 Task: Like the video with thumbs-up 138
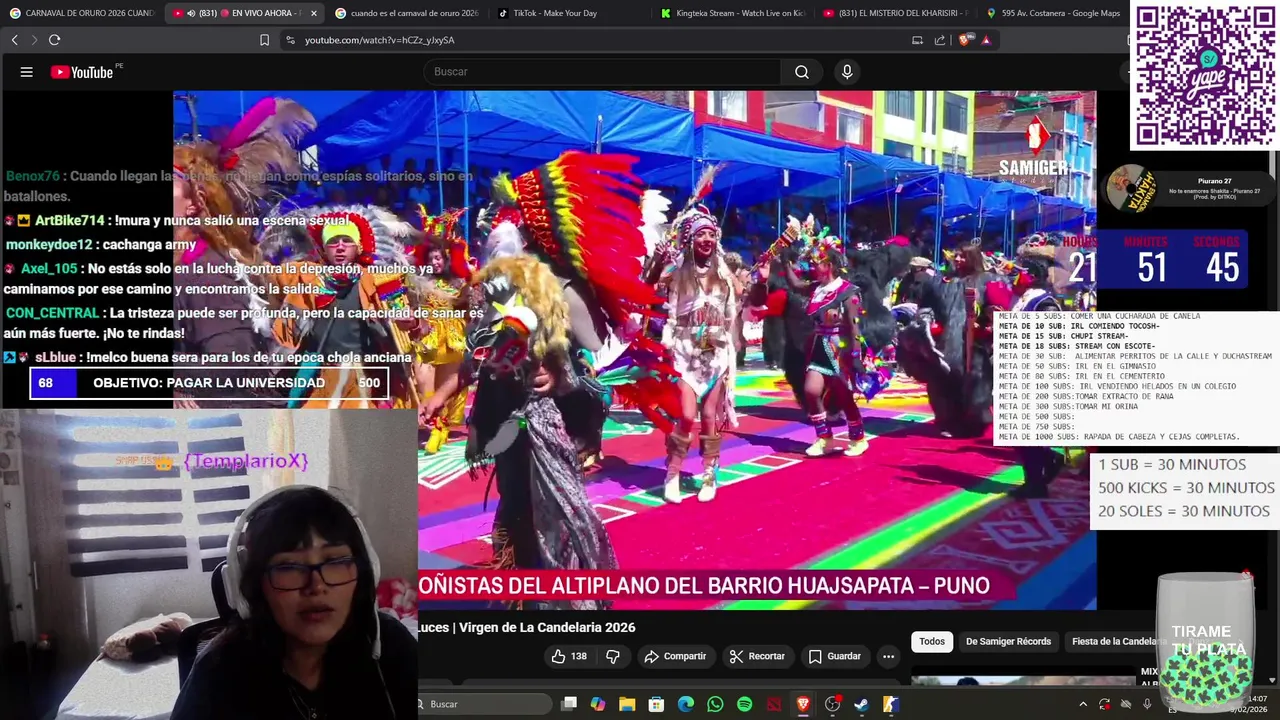(x=568, y=656)
